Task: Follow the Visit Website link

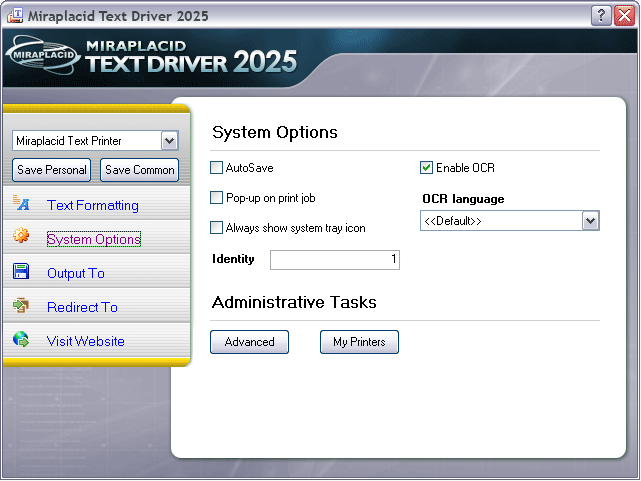Action: pos(86,341)
